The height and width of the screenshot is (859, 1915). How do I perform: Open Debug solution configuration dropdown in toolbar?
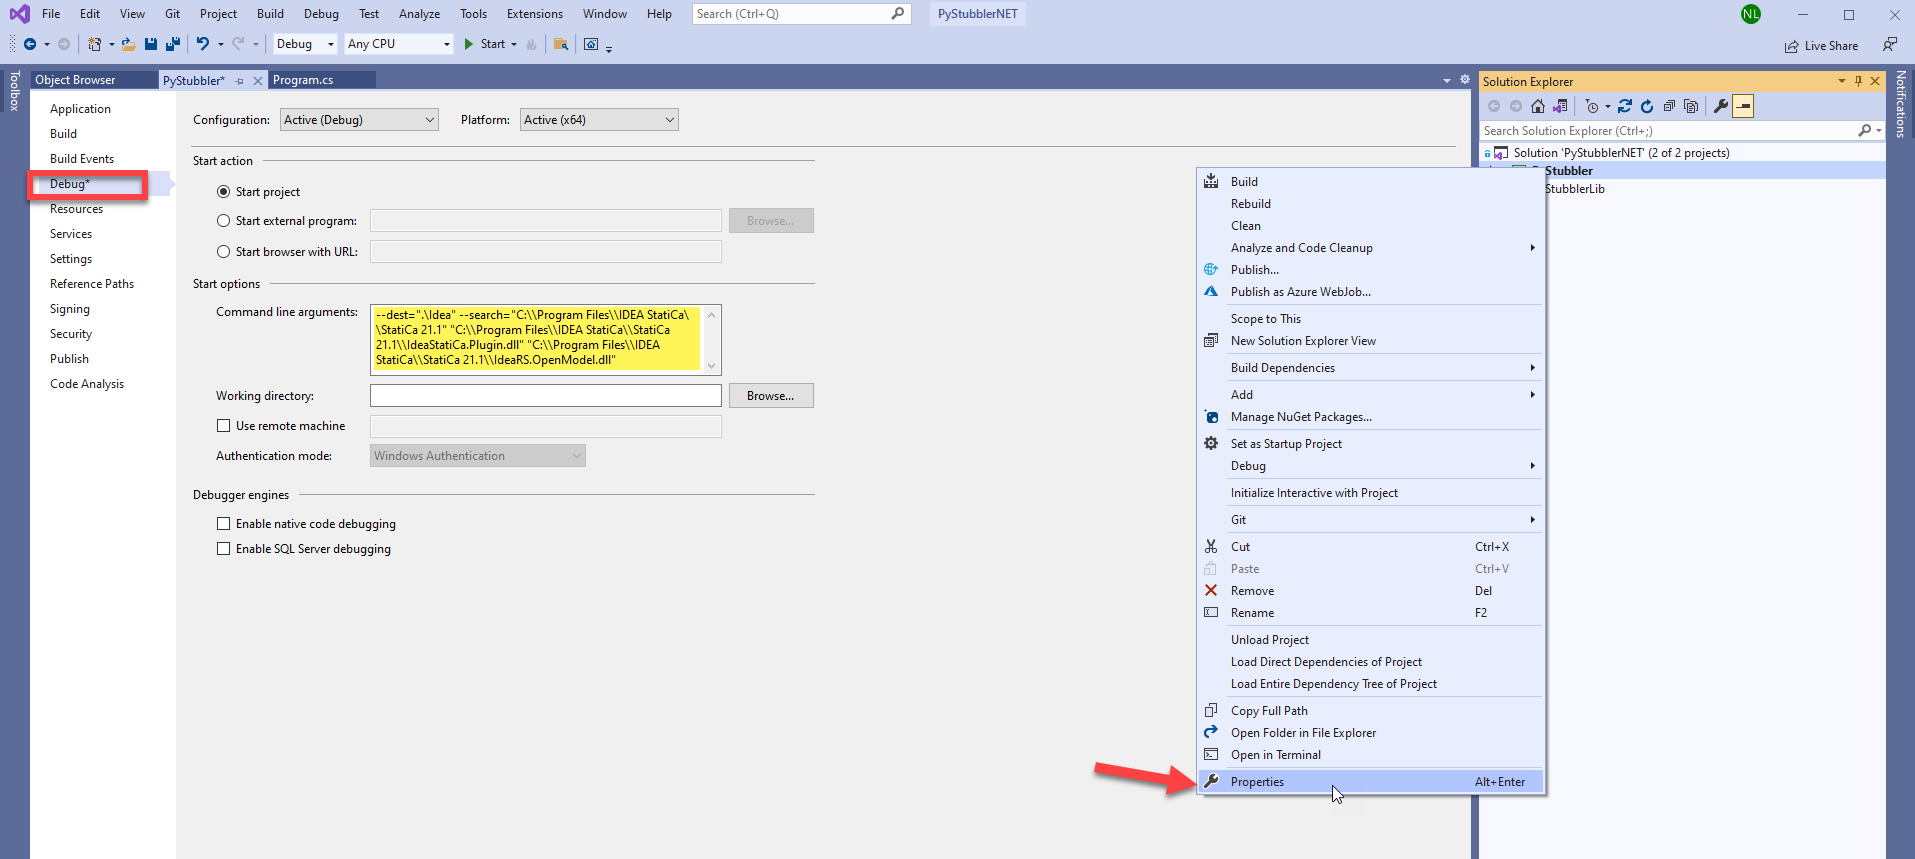(305, 44)
